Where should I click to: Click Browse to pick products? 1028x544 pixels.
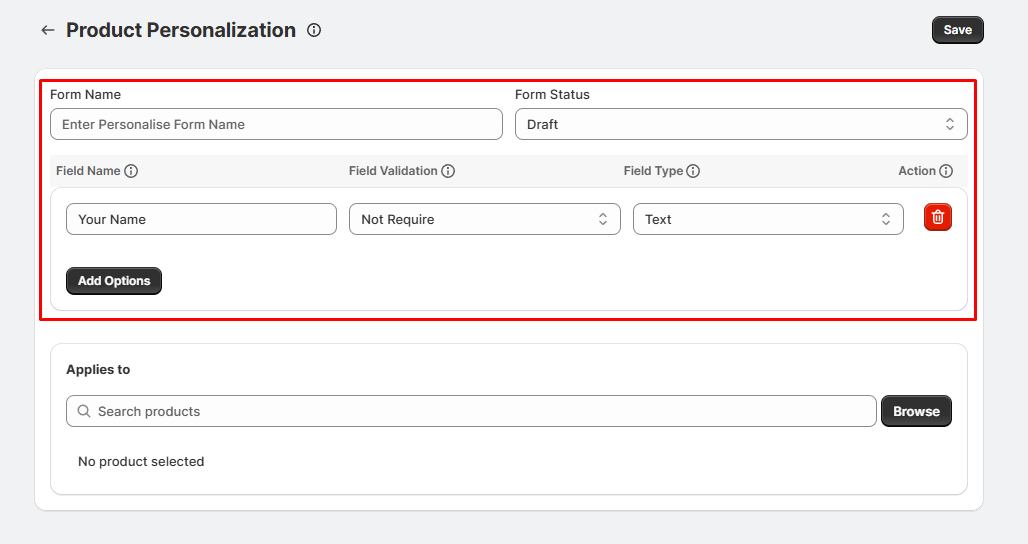(x=916, y=411)
